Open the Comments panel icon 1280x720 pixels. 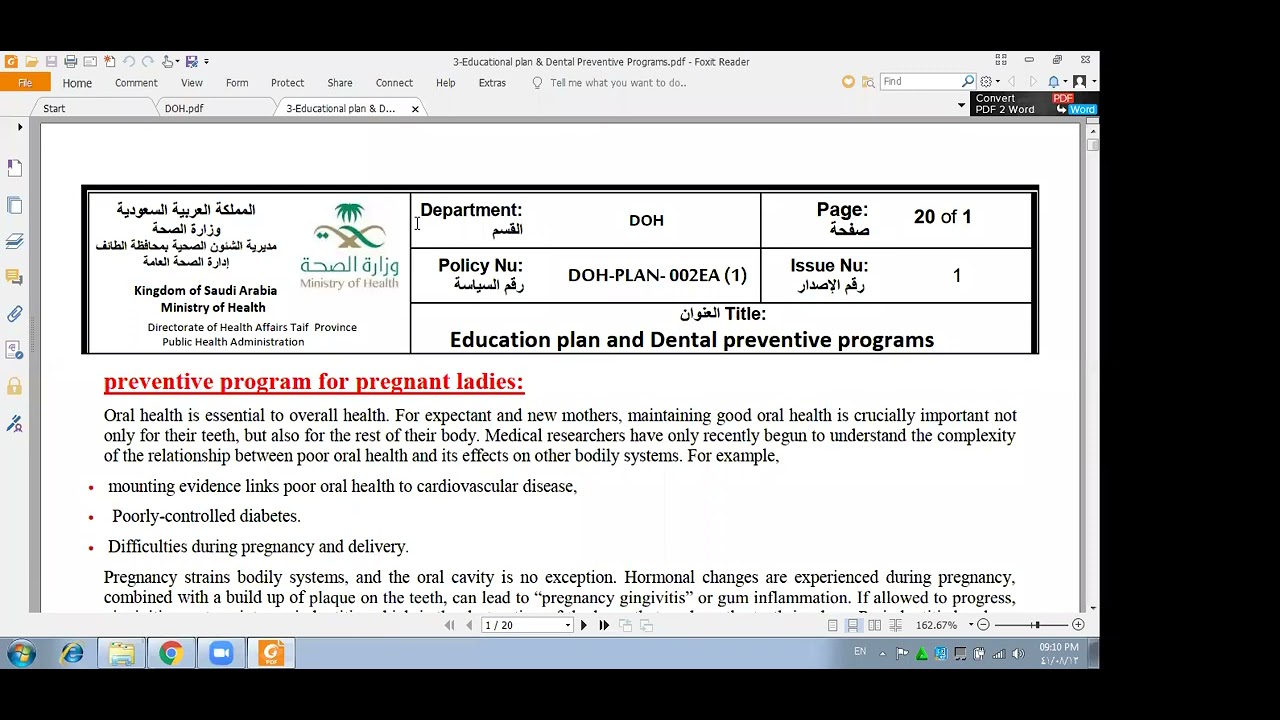[x=15, y=277]
